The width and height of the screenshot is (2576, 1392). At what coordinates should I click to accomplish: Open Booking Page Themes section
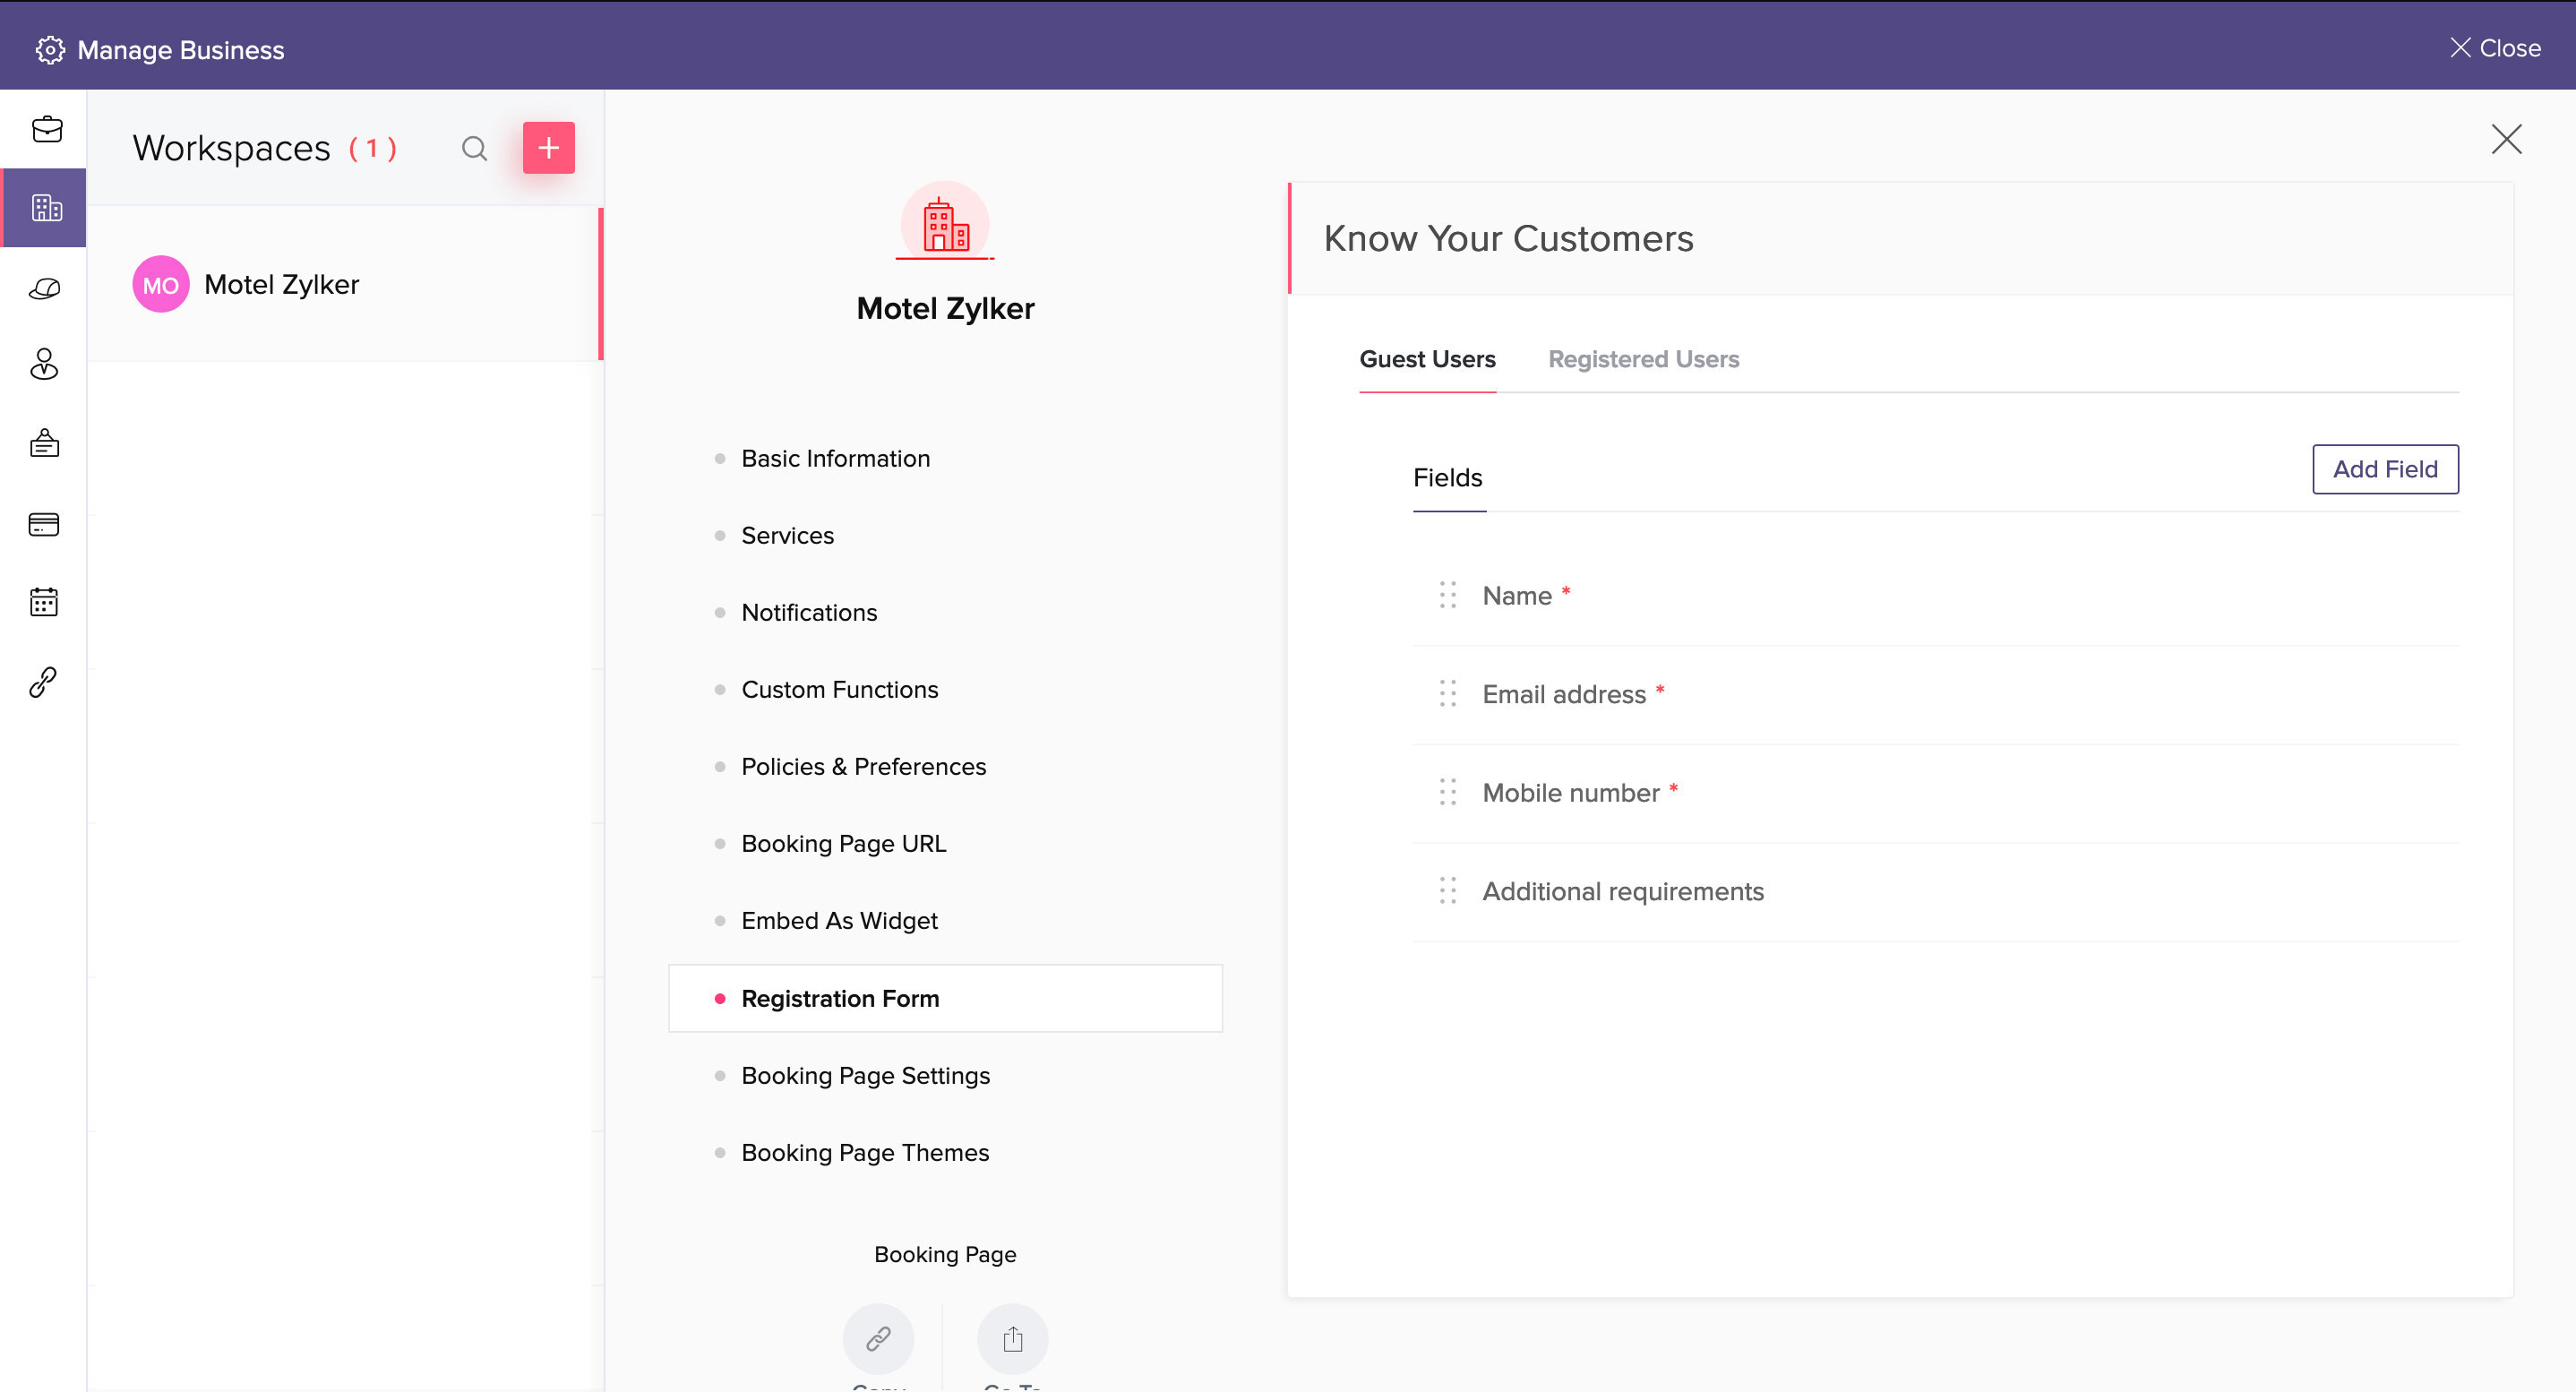pos(864,1152)
